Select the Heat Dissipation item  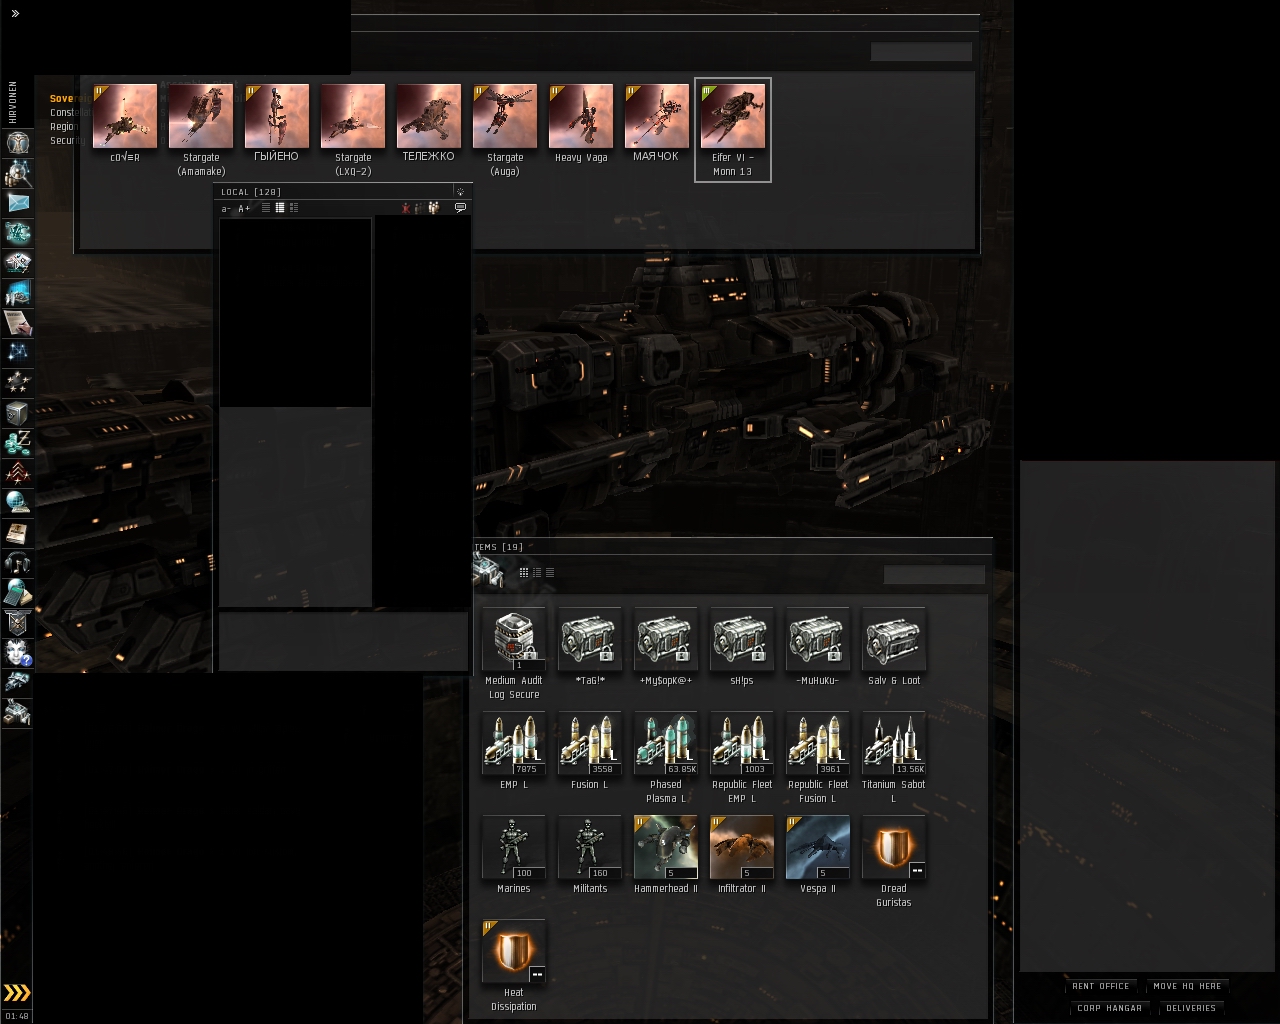[514, 966]
